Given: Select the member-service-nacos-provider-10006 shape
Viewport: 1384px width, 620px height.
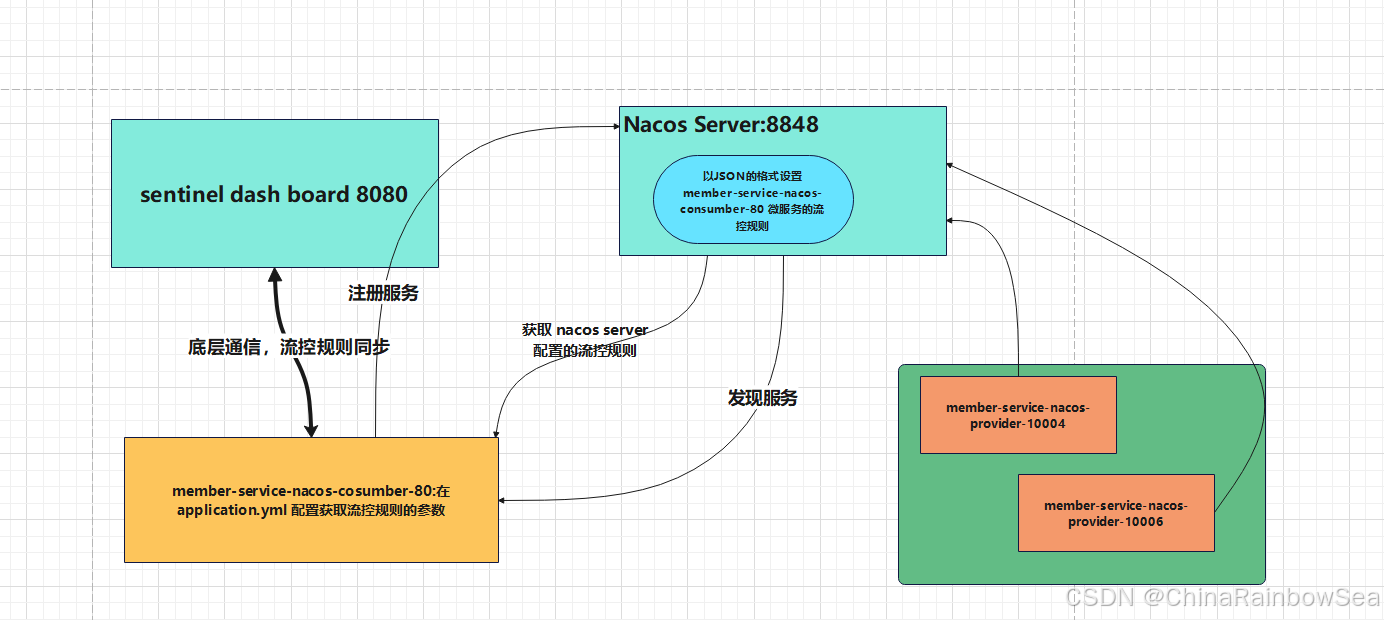Looking at the screenshot, I should tap(1116, 513).
